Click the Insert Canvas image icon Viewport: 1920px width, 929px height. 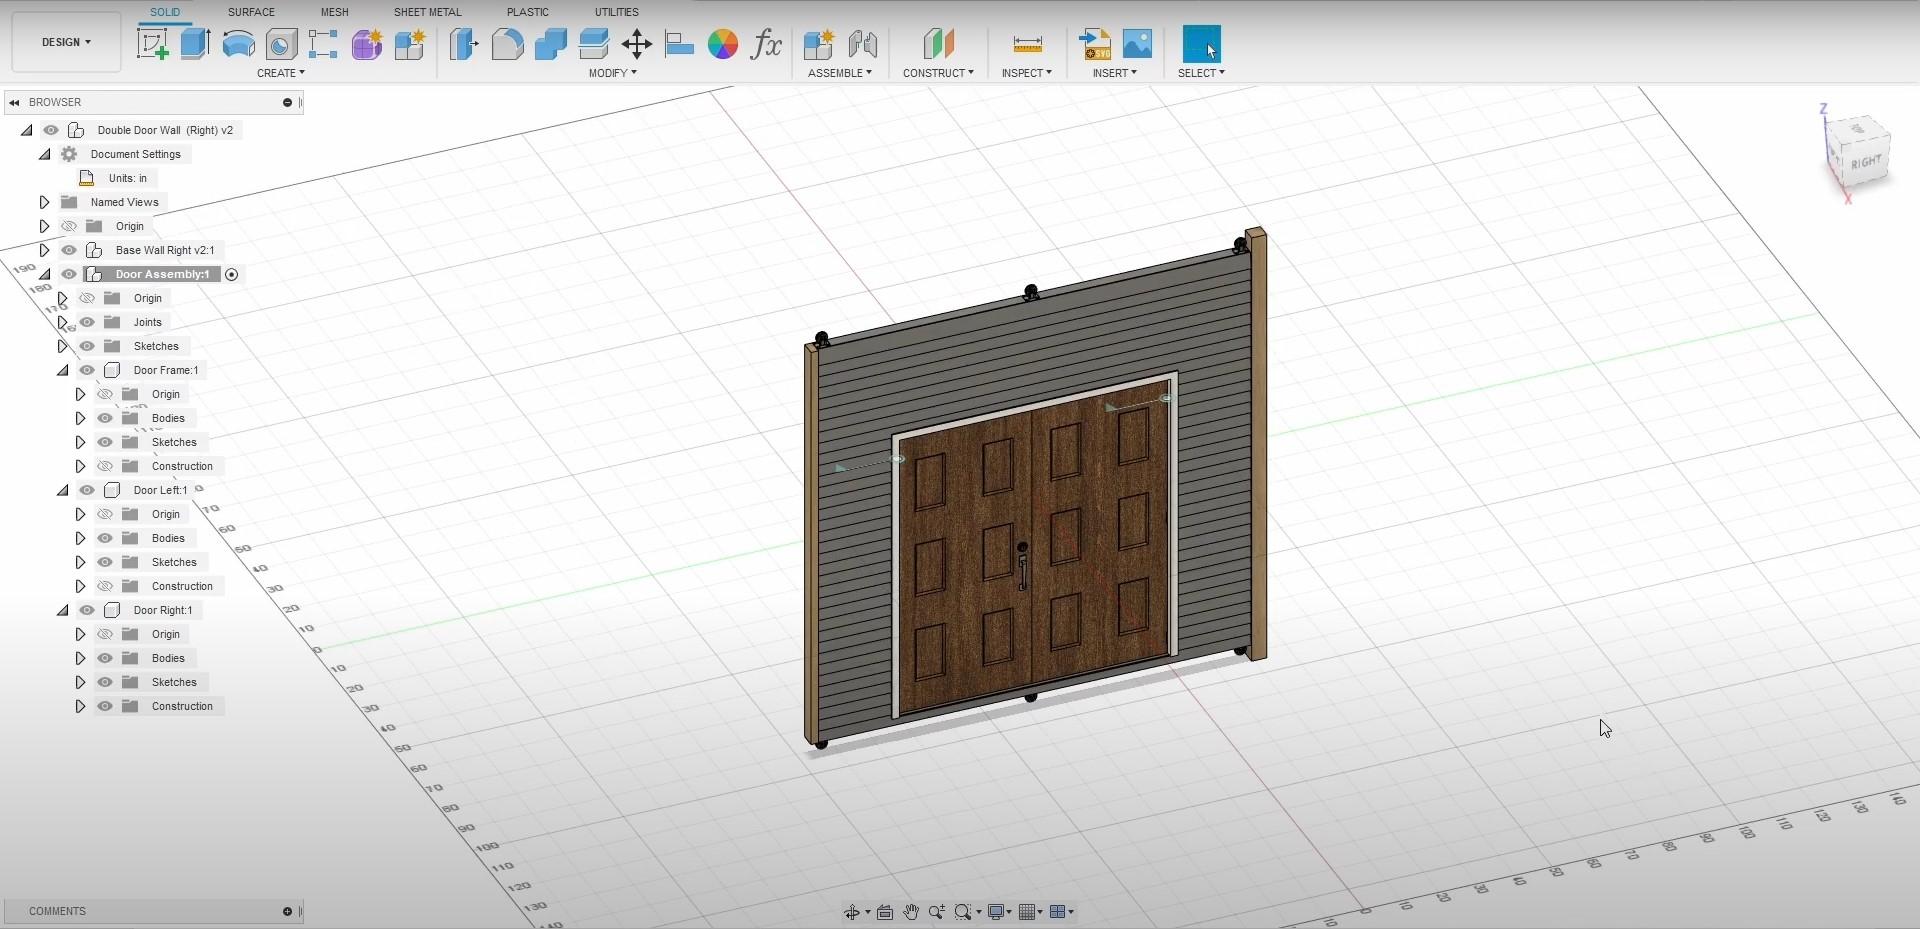1137,44
